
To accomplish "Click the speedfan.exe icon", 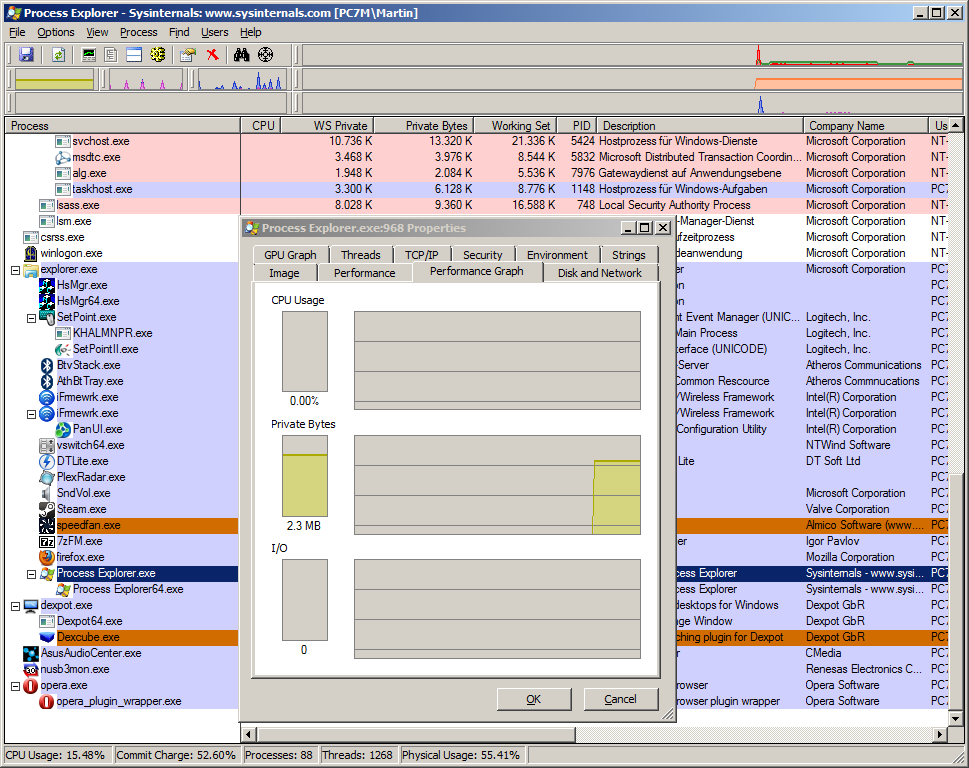I will coord(47,525).
